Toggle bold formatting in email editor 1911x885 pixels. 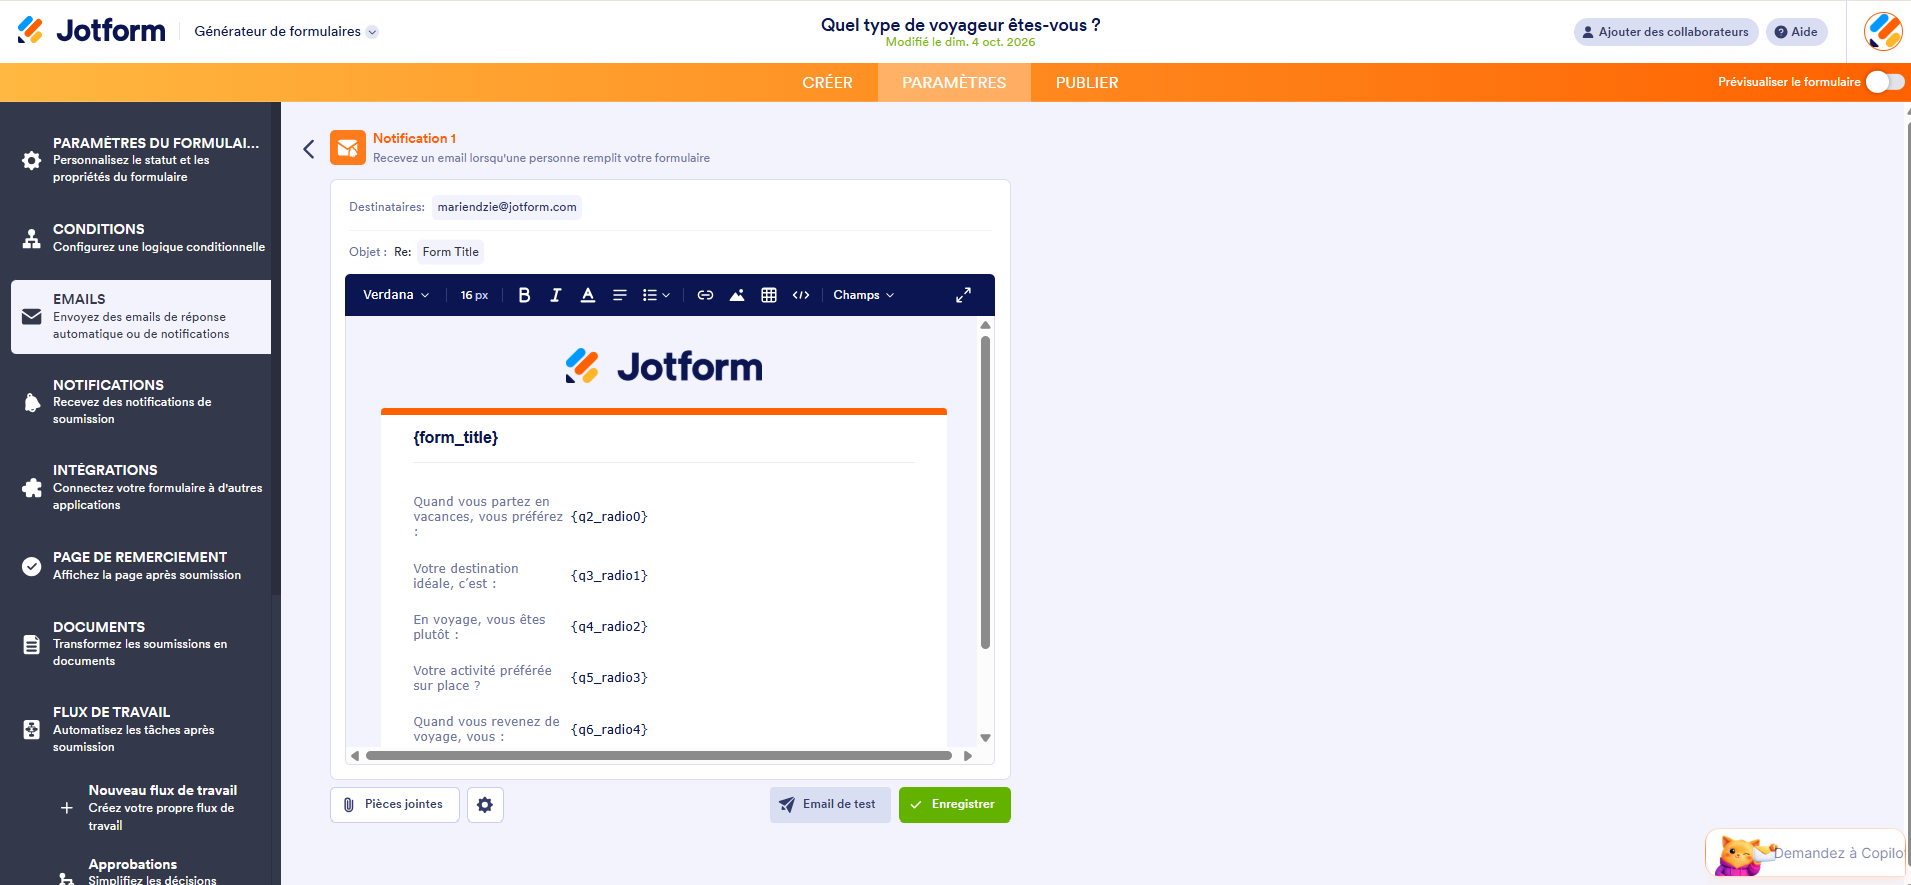point(524,295)
